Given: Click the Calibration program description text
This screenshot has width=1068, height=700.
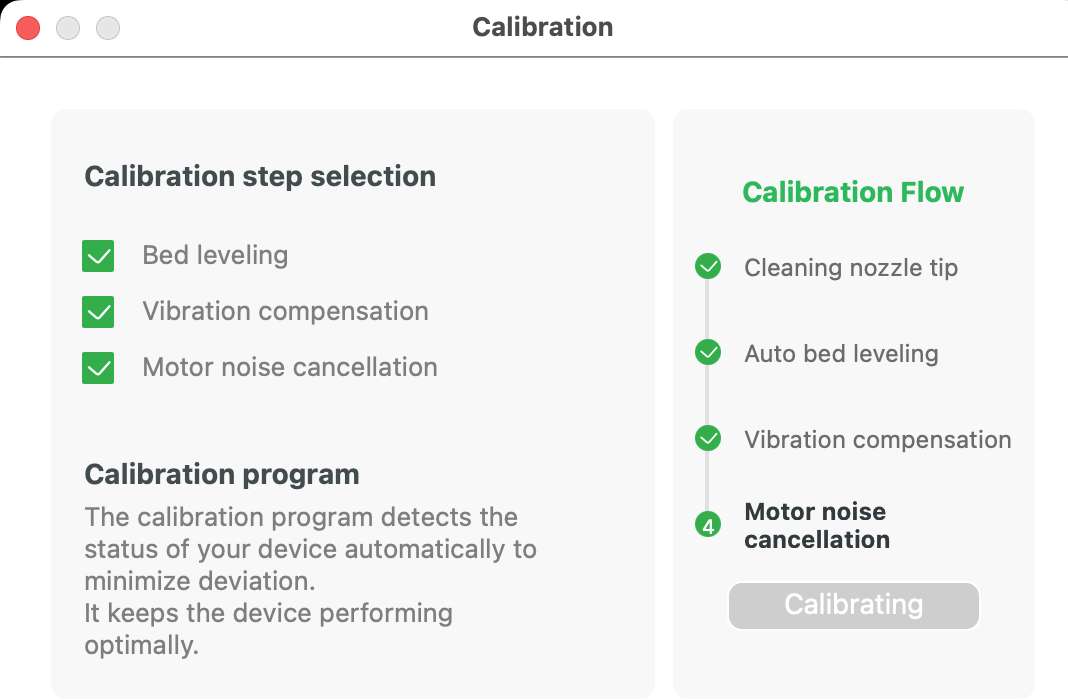Looking at the screenshot, I should [311, 581].
